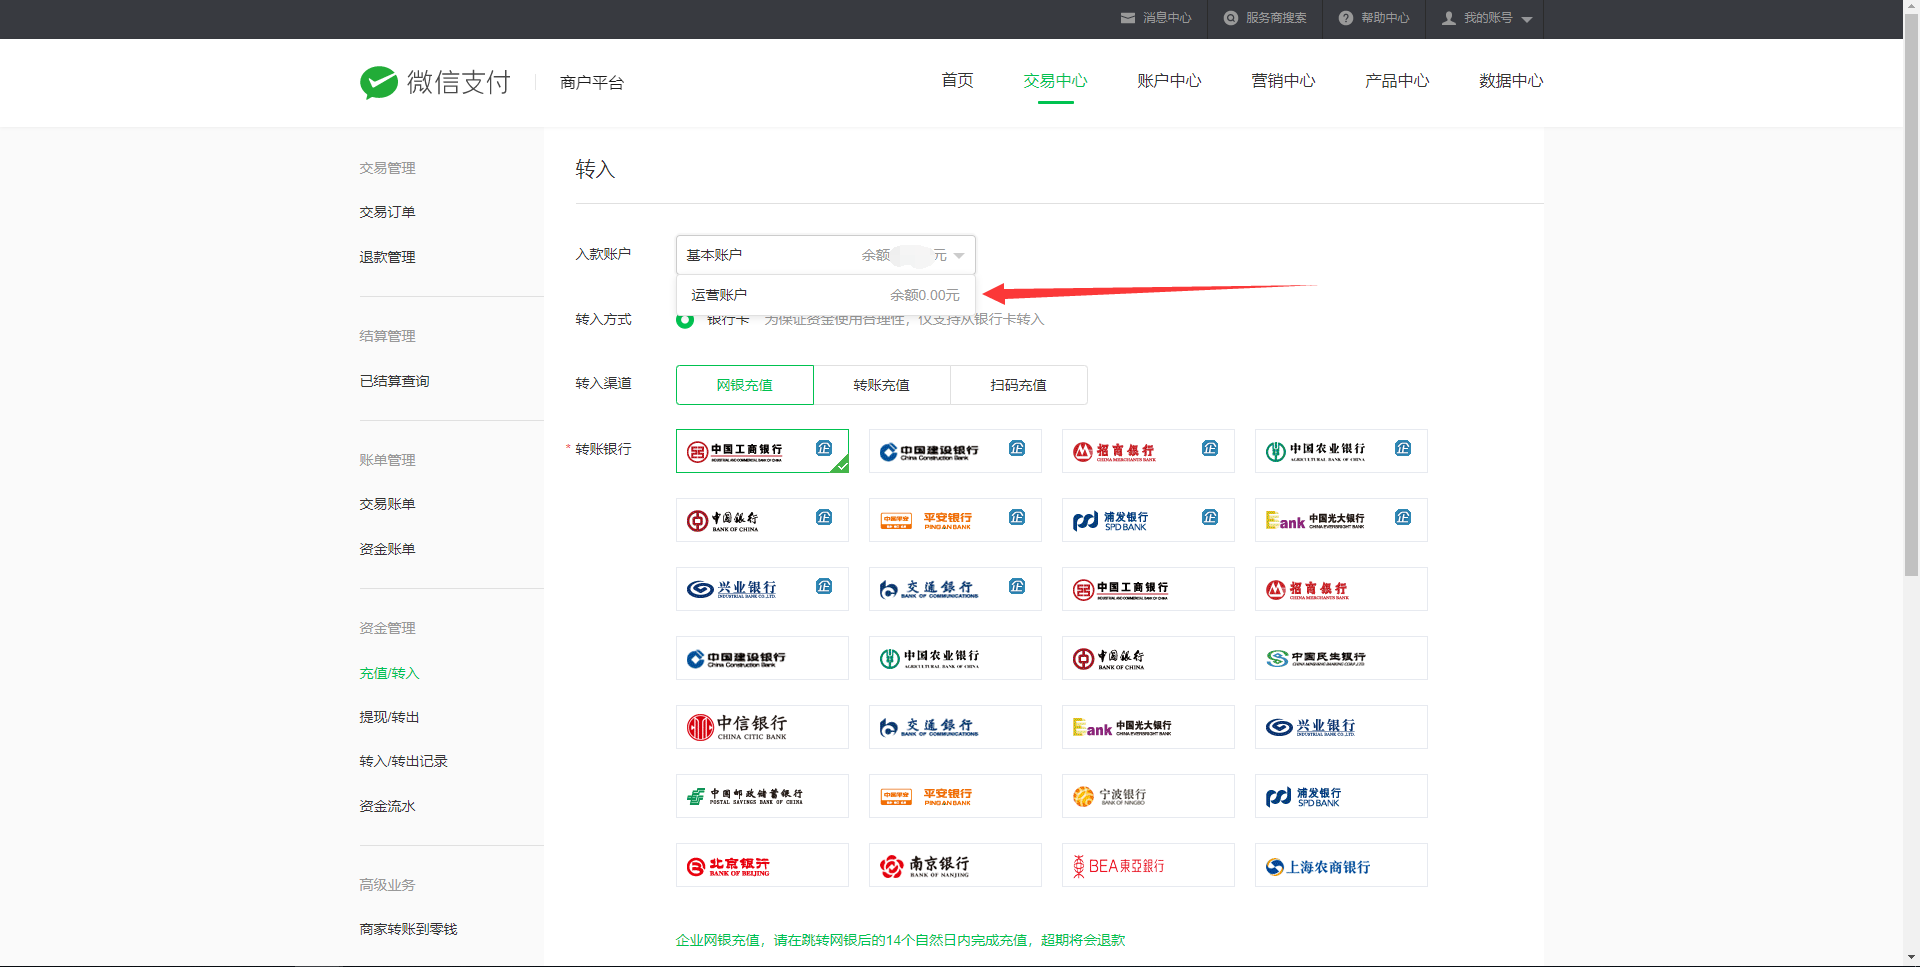This screenshot has width=1920, height=967.
Task: Select 中国银行 tile with enterprise badge
Action: tap(762, 520)
